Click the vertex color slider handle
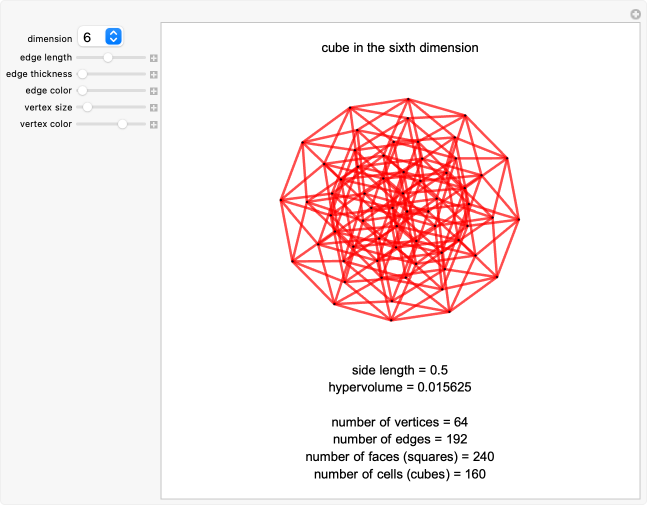The width and height of the screenshot is (647, 506). point(122,124)
